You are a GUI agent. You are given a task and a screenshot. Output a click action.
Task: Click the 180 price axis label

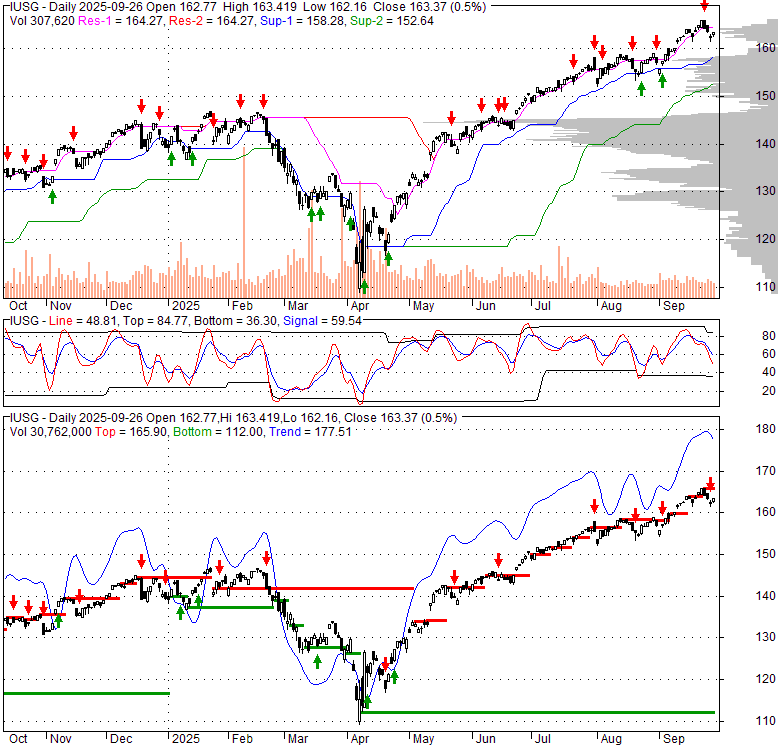click(765, 429)
